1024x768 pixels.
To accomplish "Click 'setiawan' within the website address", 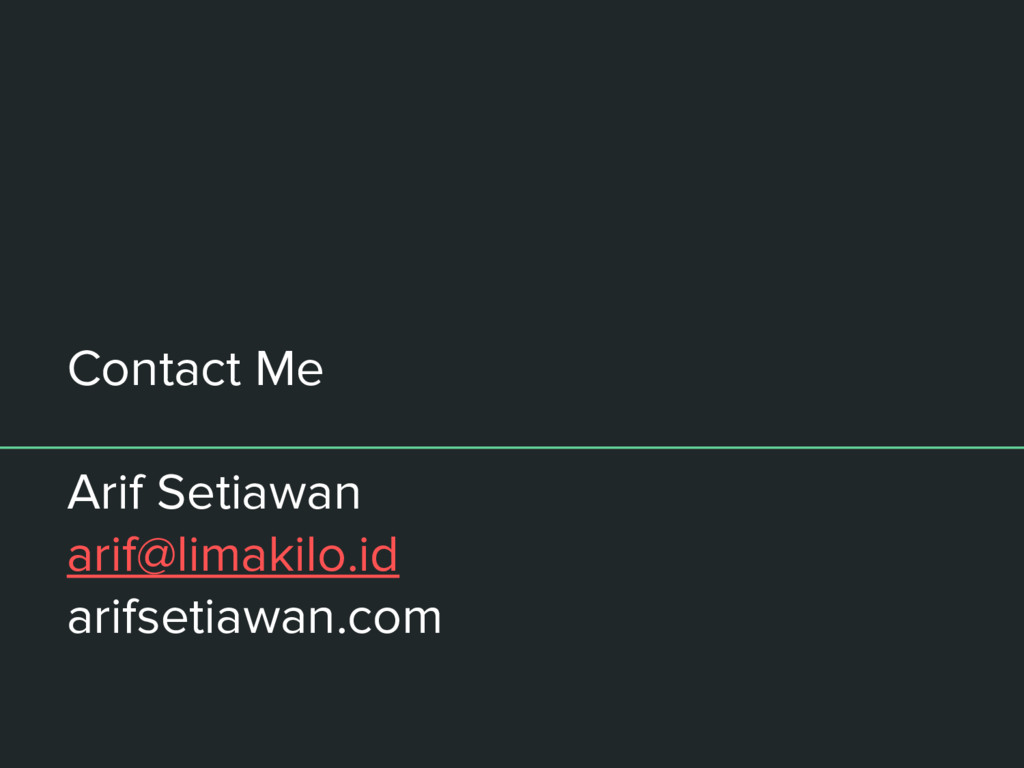I will [x=239, y=617].
